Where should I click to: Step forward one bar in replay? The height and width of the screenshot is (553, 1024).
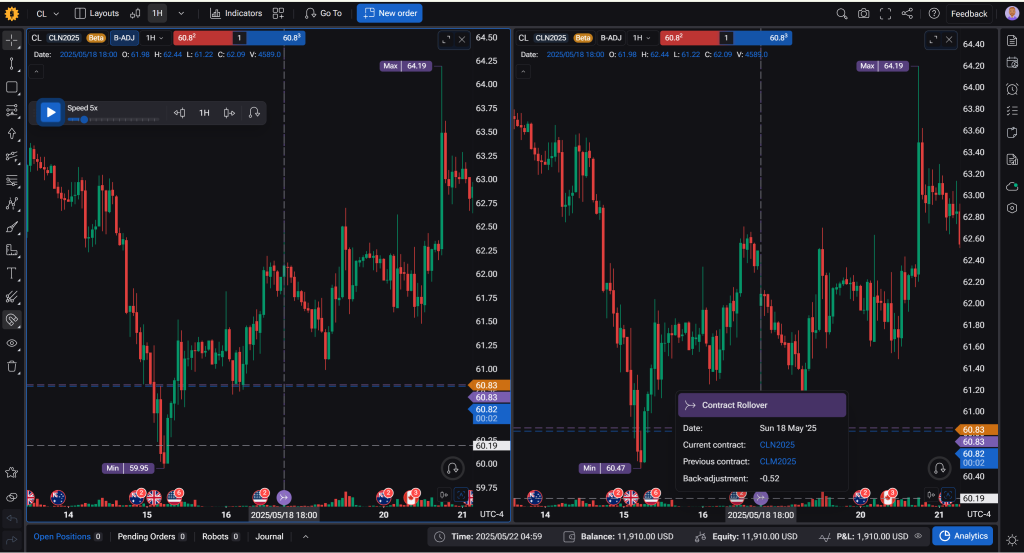click(229, 113)
